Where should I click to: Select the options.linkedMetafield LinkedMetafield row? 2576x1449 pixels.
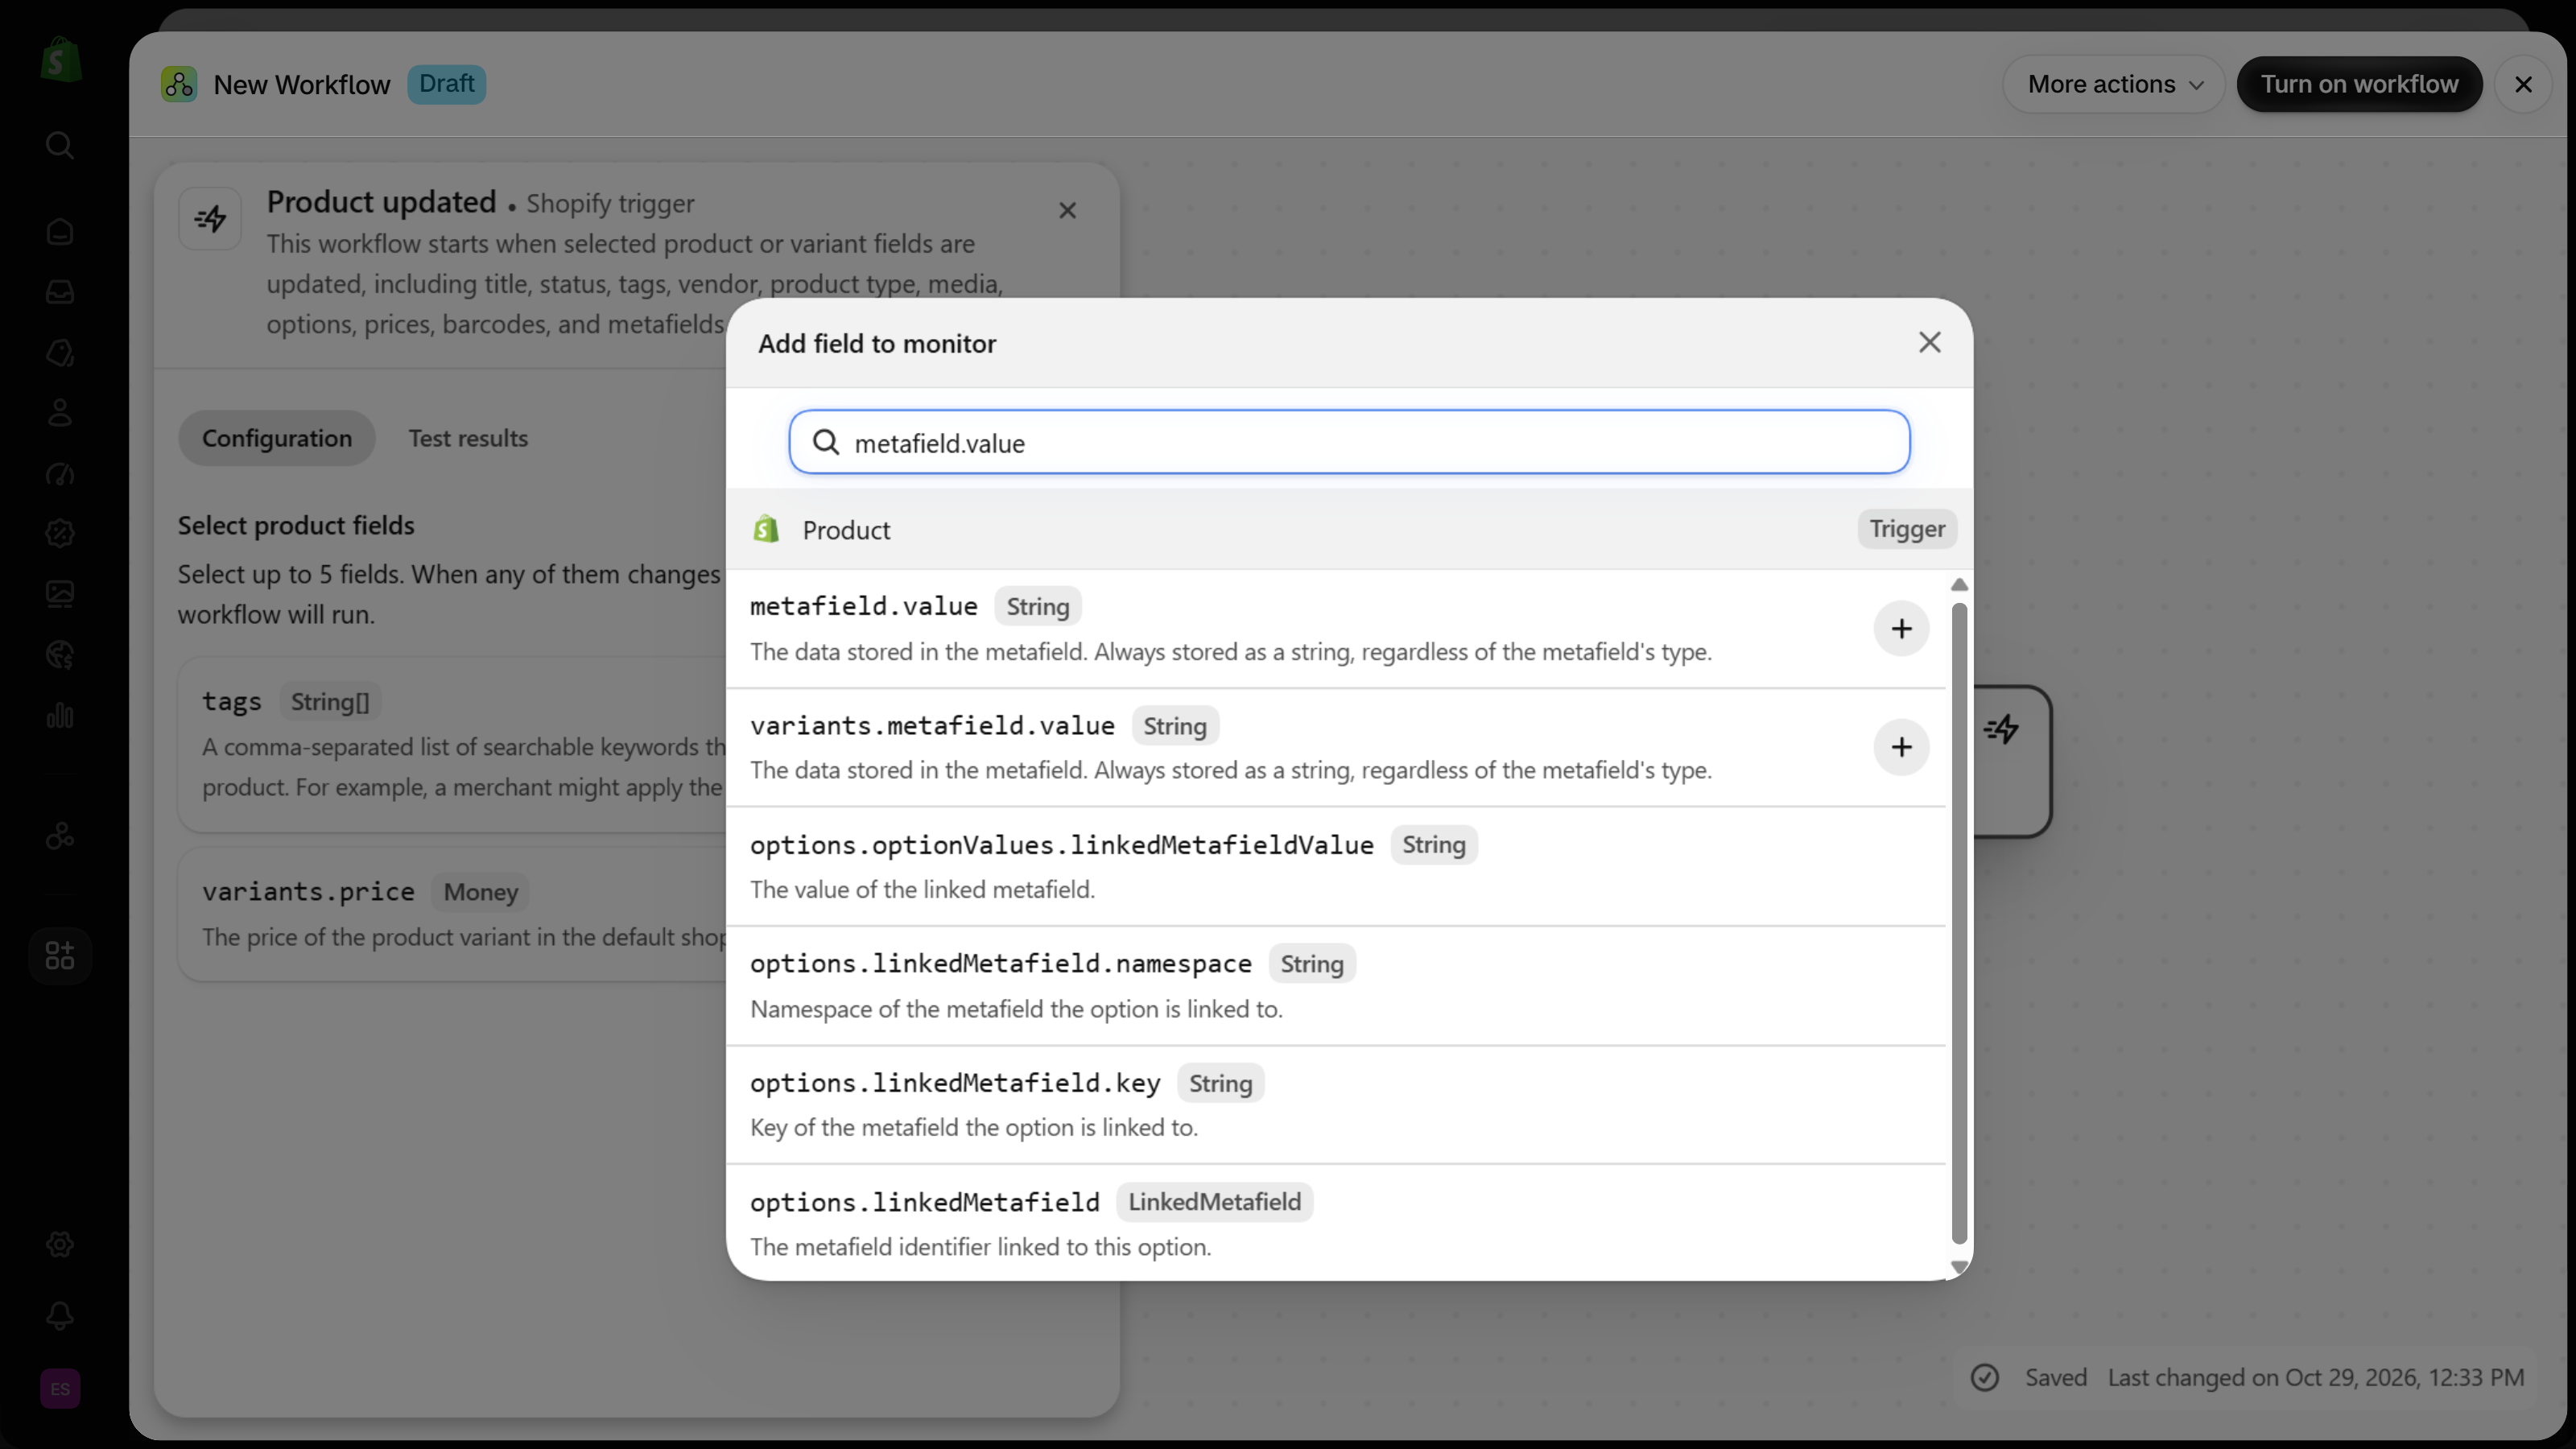(x=1336, y=1222)
